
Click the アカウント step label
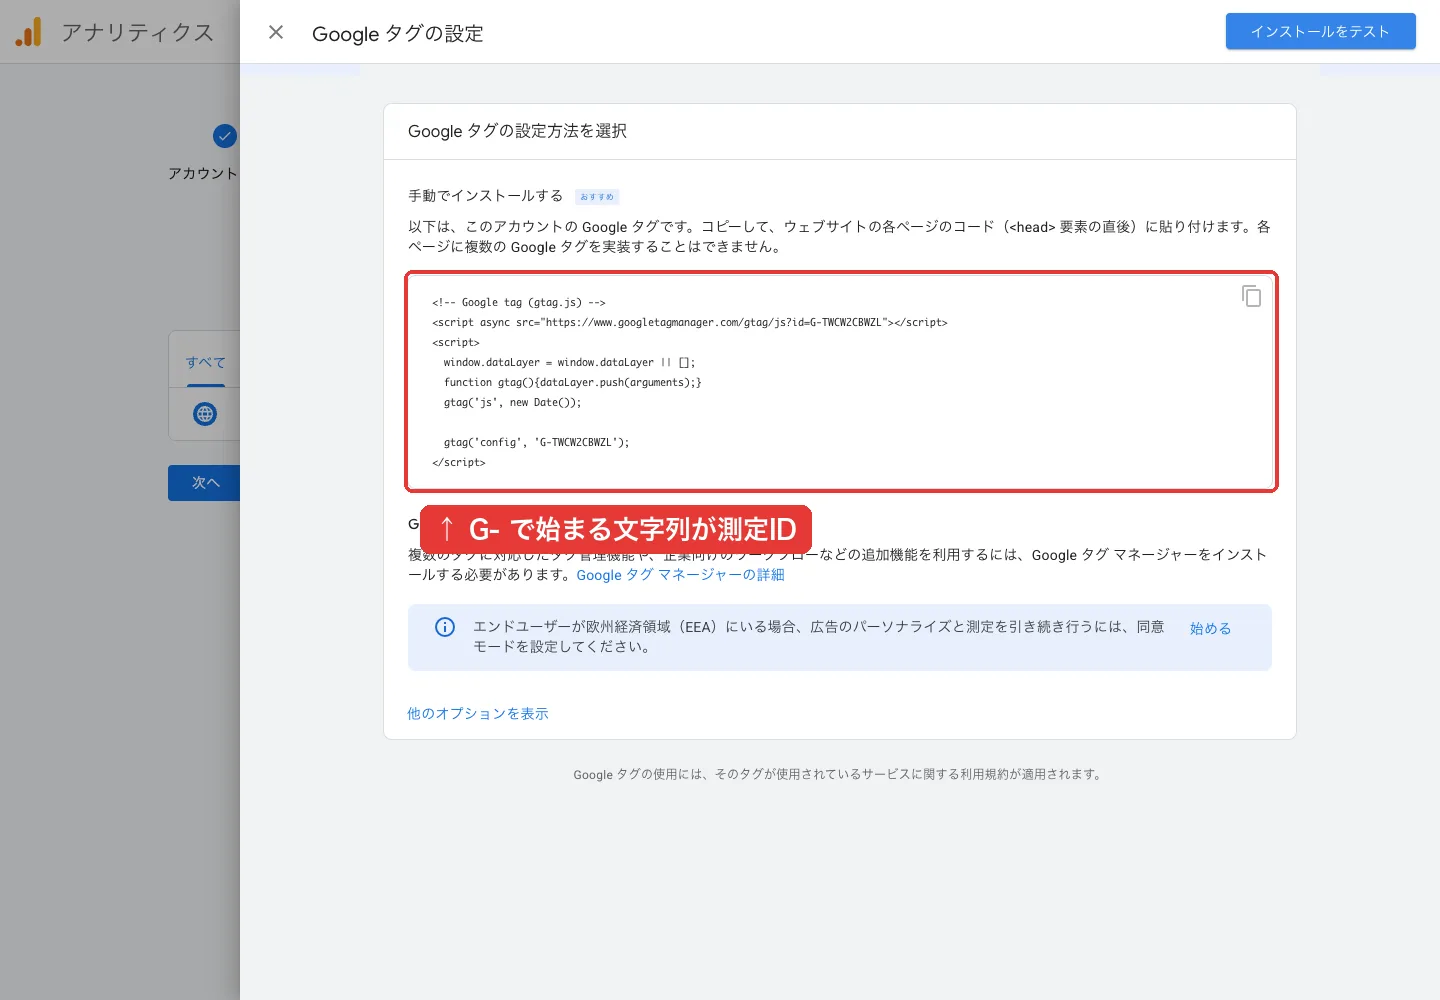tap(203, 173)
